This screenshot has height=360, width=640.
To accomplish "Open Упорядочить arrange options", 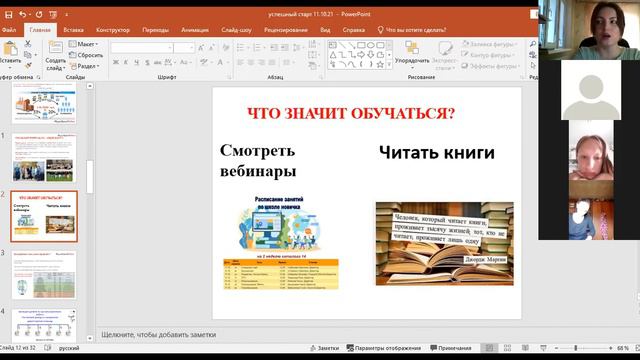I will [x=412, y=54].
